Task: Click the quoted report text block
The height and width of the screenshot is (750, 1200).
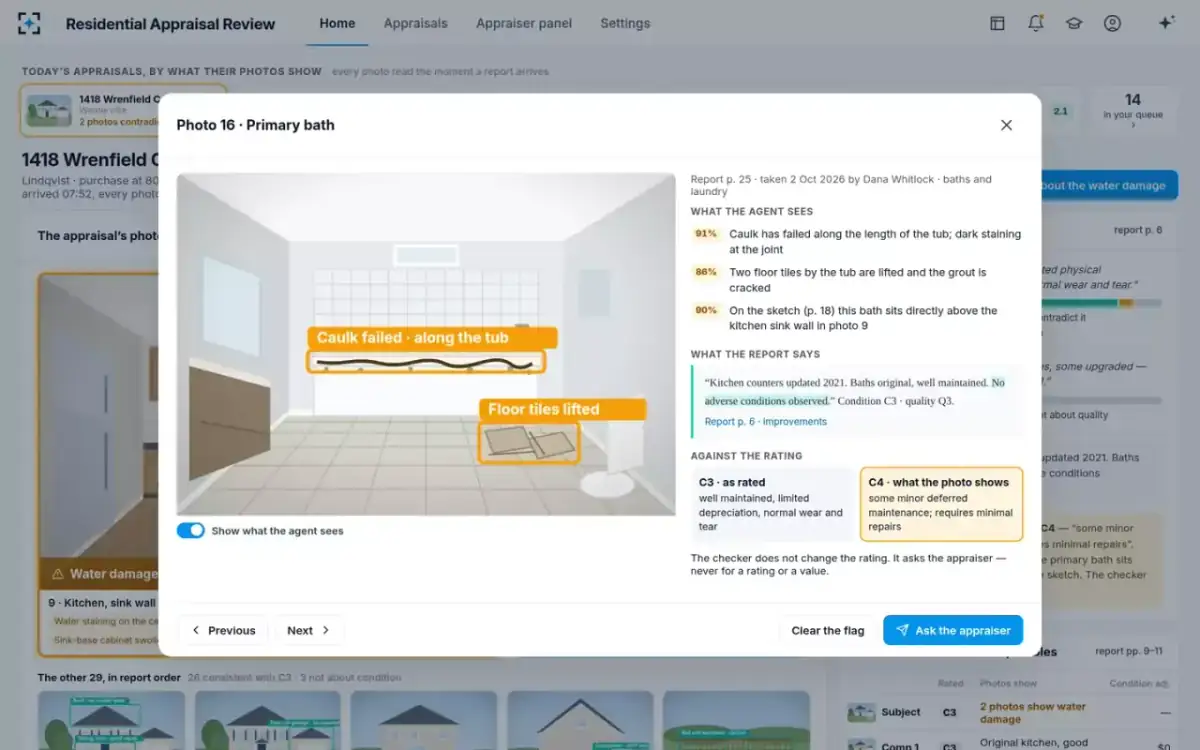Action: pos(858,401)
